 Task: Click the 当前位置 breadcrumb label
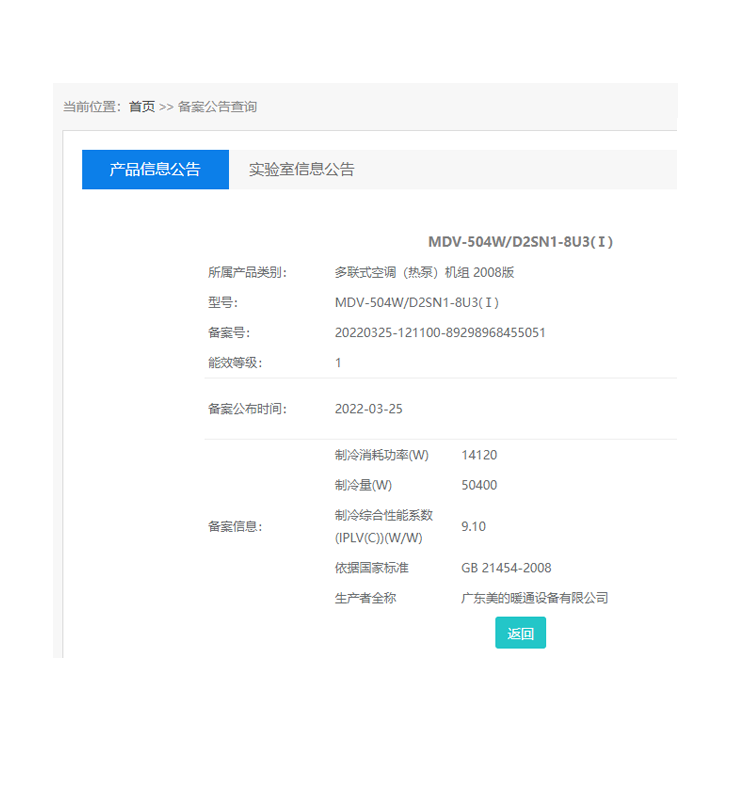[92, 107]
